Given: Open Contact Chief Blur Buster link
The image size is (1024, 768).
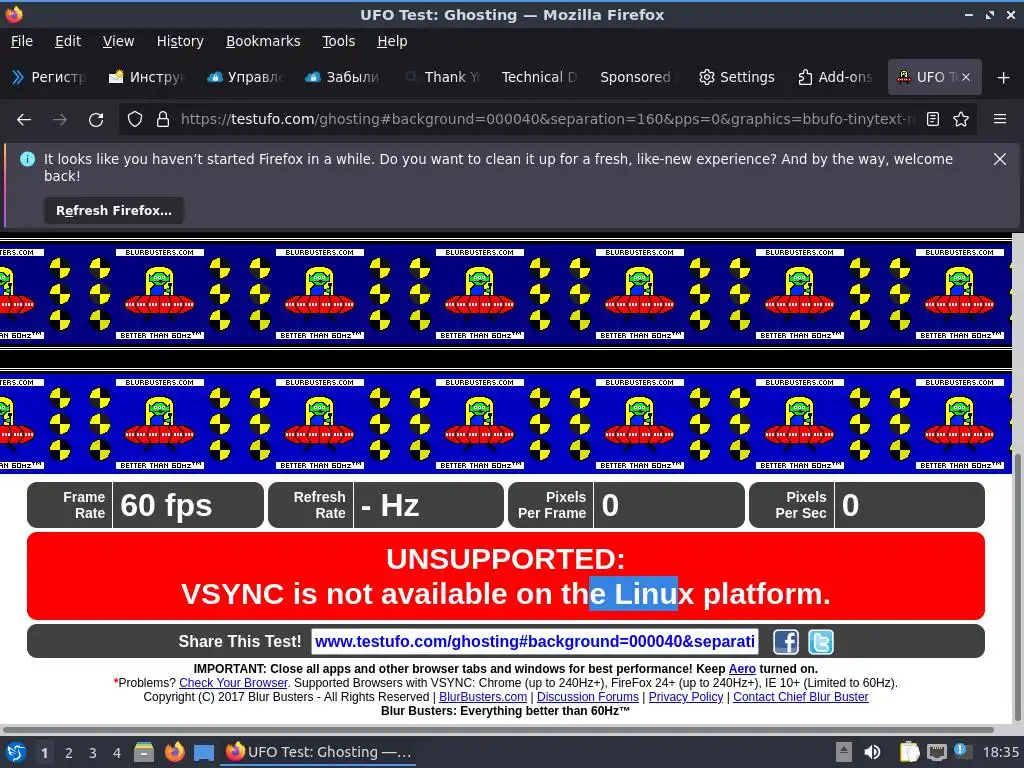Looking at the screenshot, I should [x=801, y=697].
